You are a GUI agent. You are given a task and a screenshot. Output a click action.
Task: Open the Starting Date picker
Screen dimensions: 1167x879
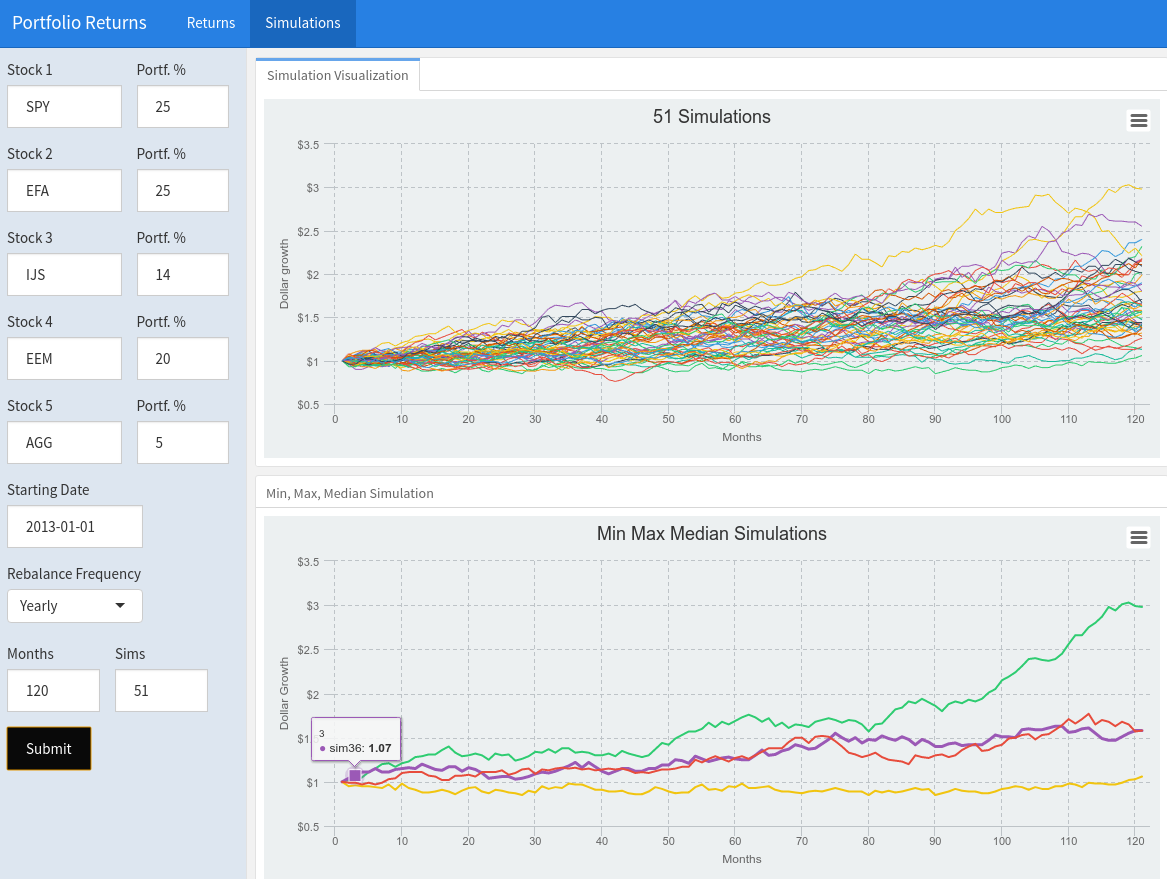pos(74,526)
